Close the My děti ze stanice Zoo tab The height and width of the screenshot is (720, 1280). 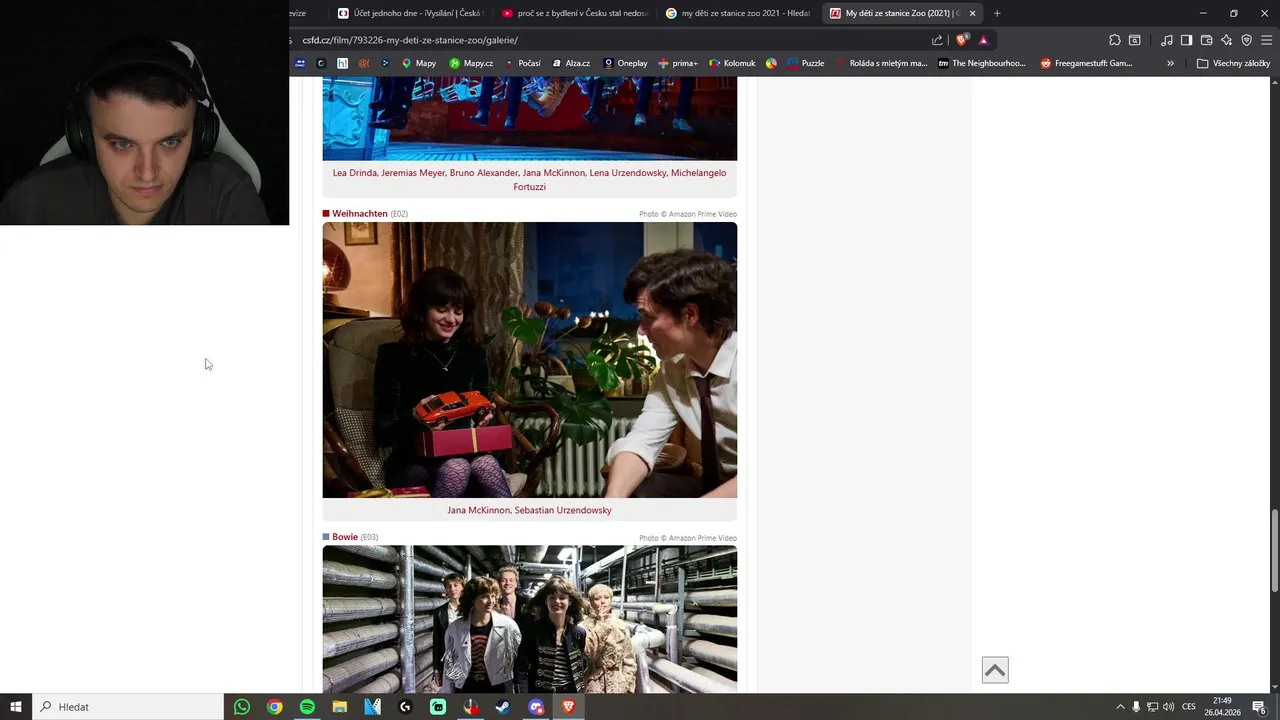click(972, 13)
